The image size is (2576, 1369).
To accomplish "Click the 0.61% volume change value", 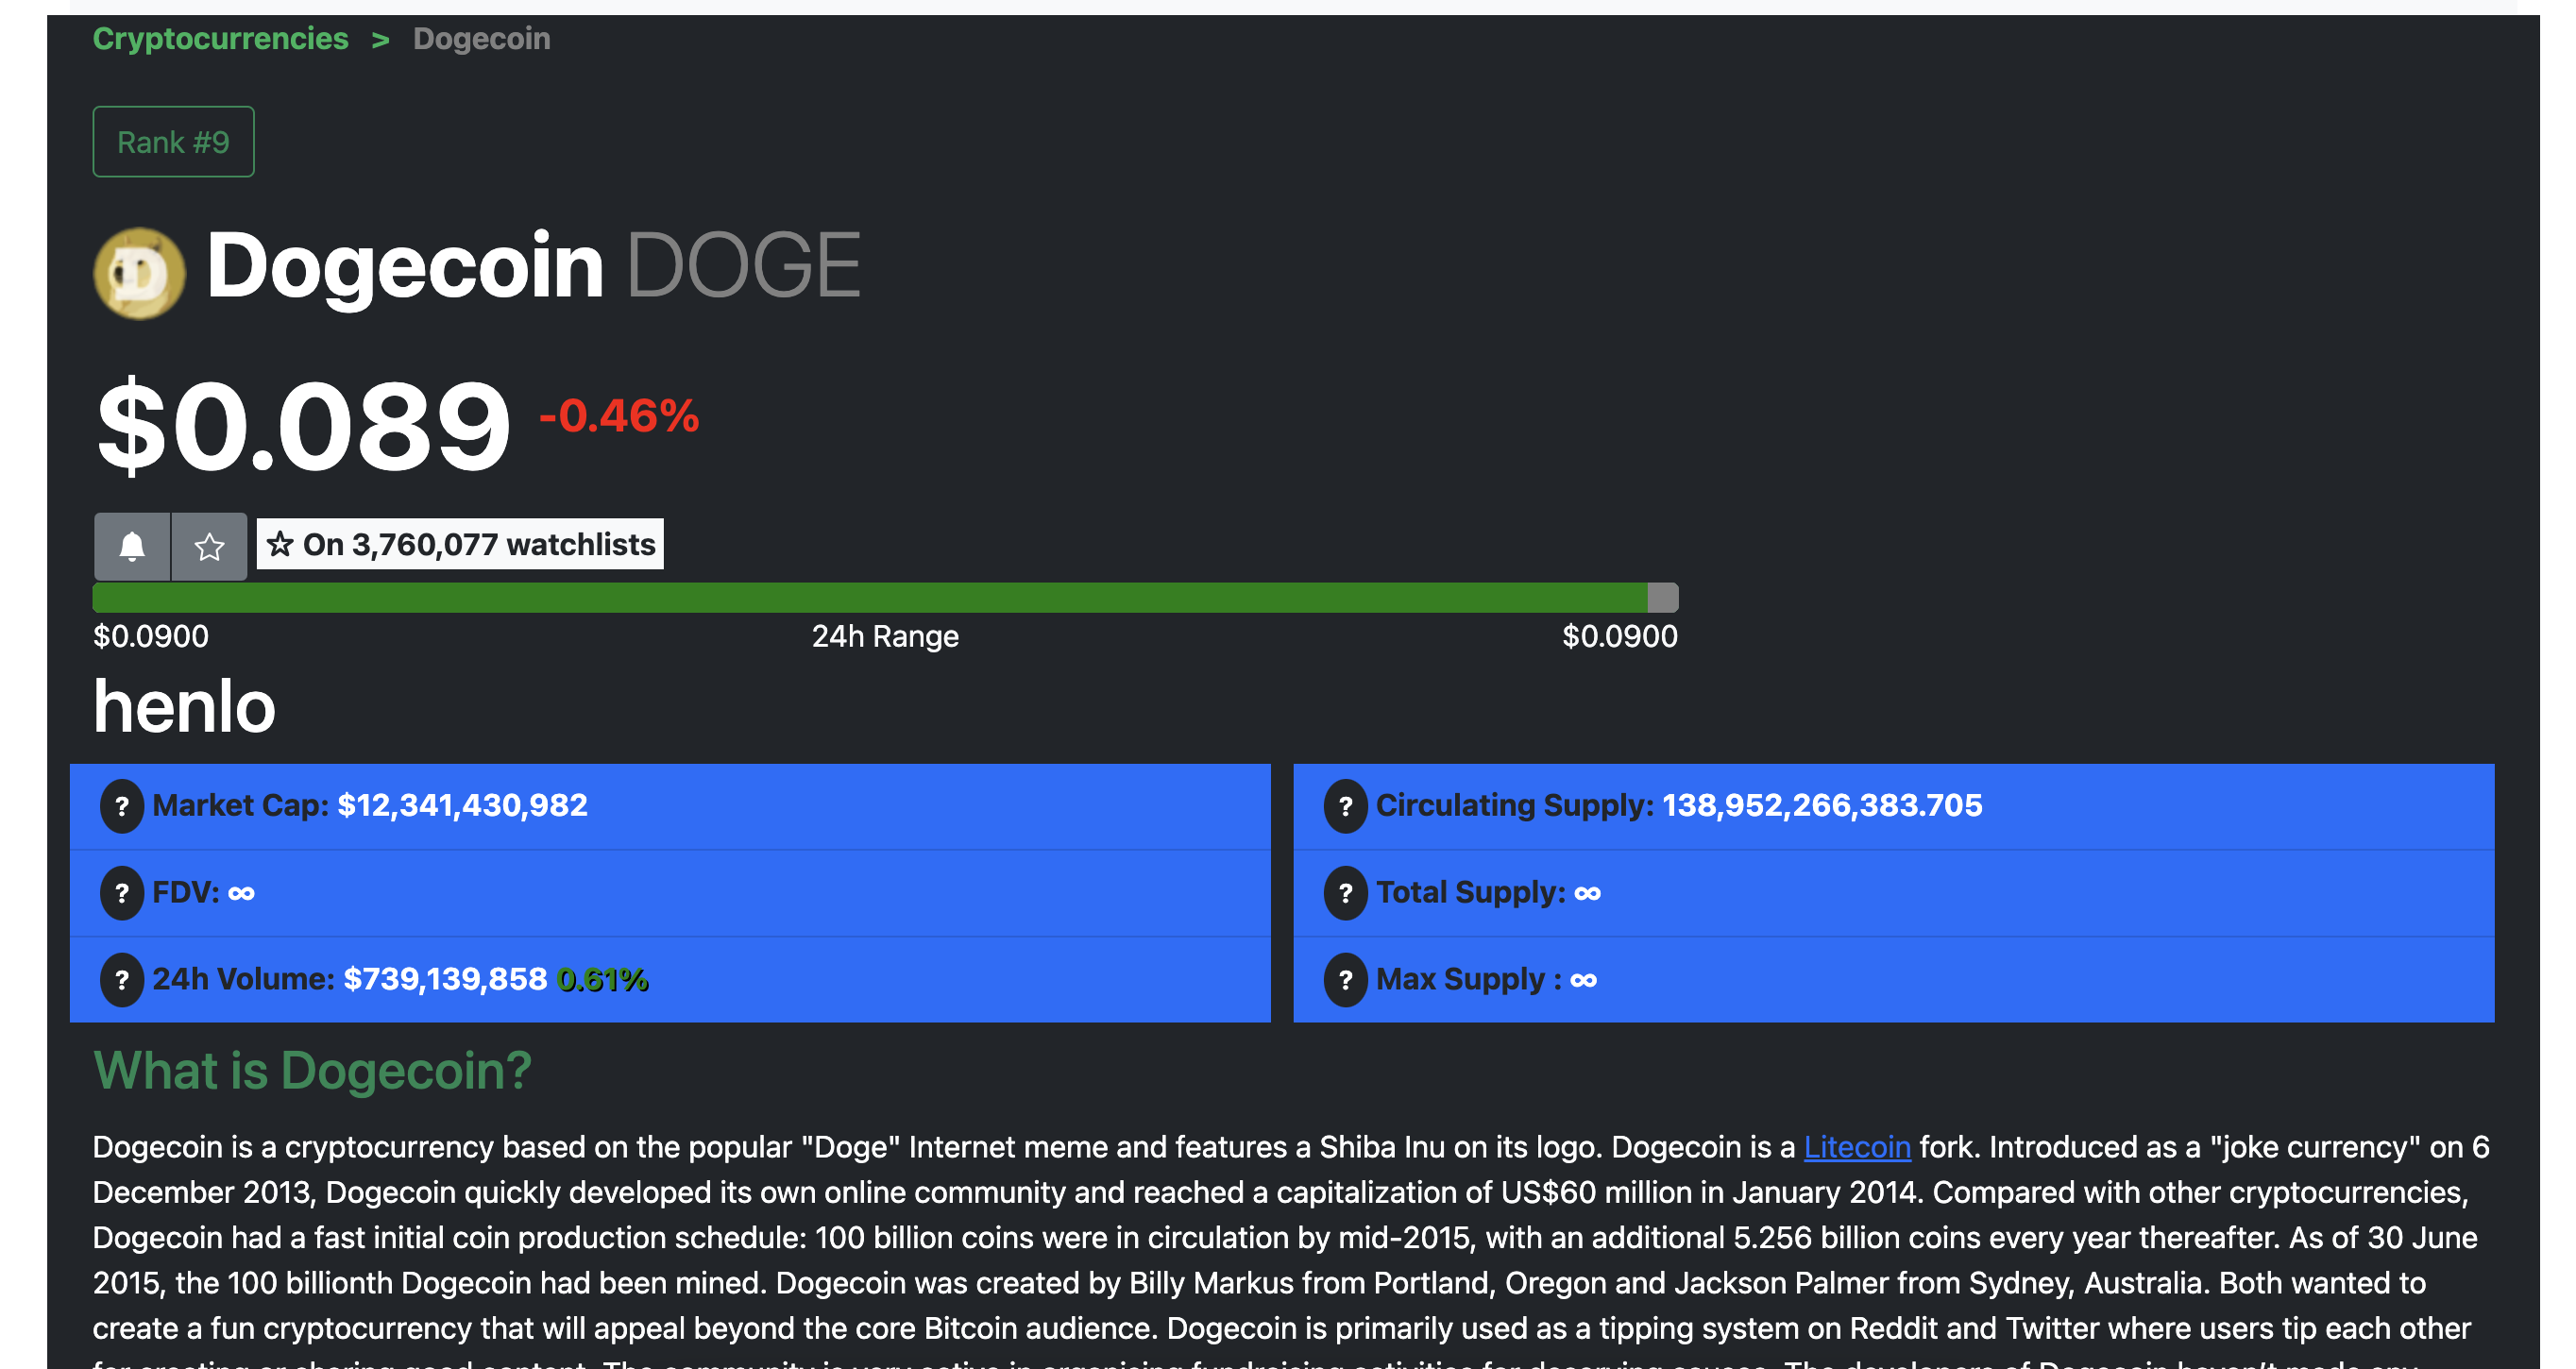I will coord(603,979).
